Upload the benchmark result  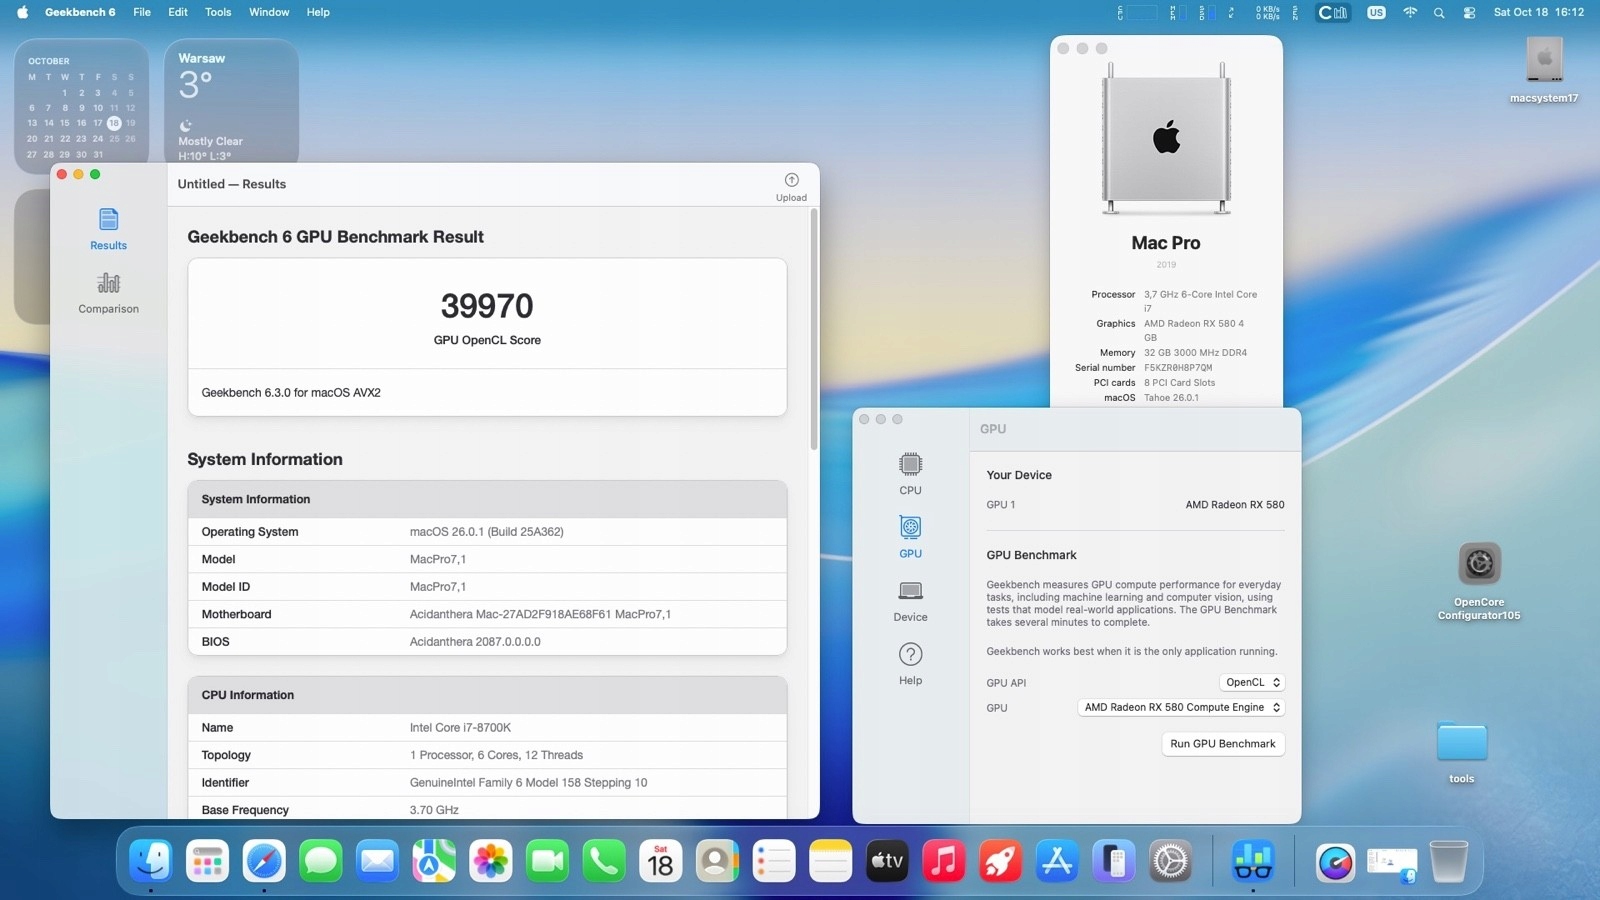click(791, 187)
